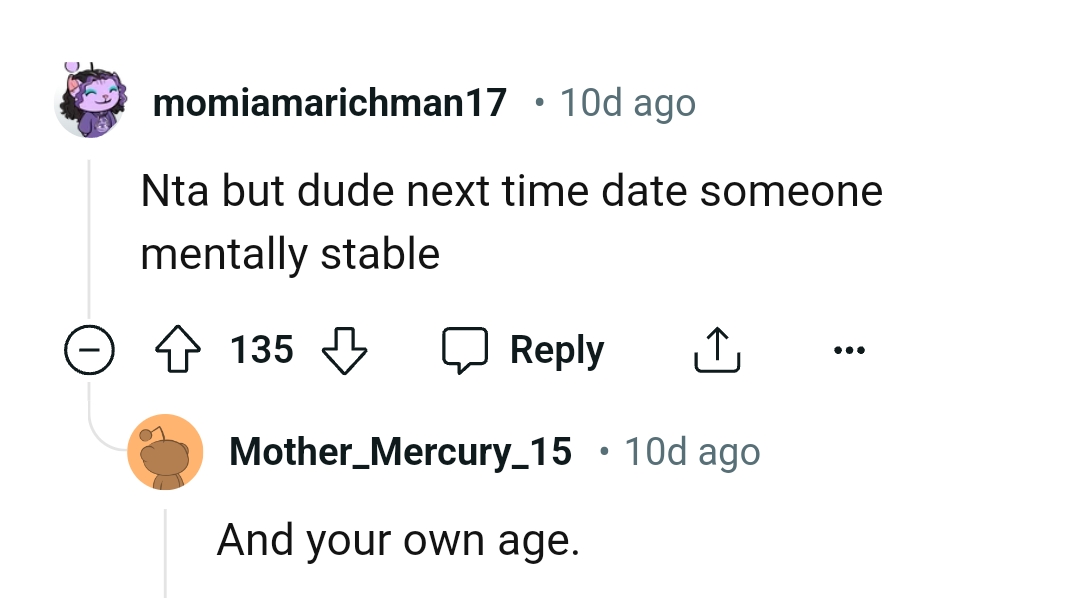Click the Reply button

(x=556, y=349)
